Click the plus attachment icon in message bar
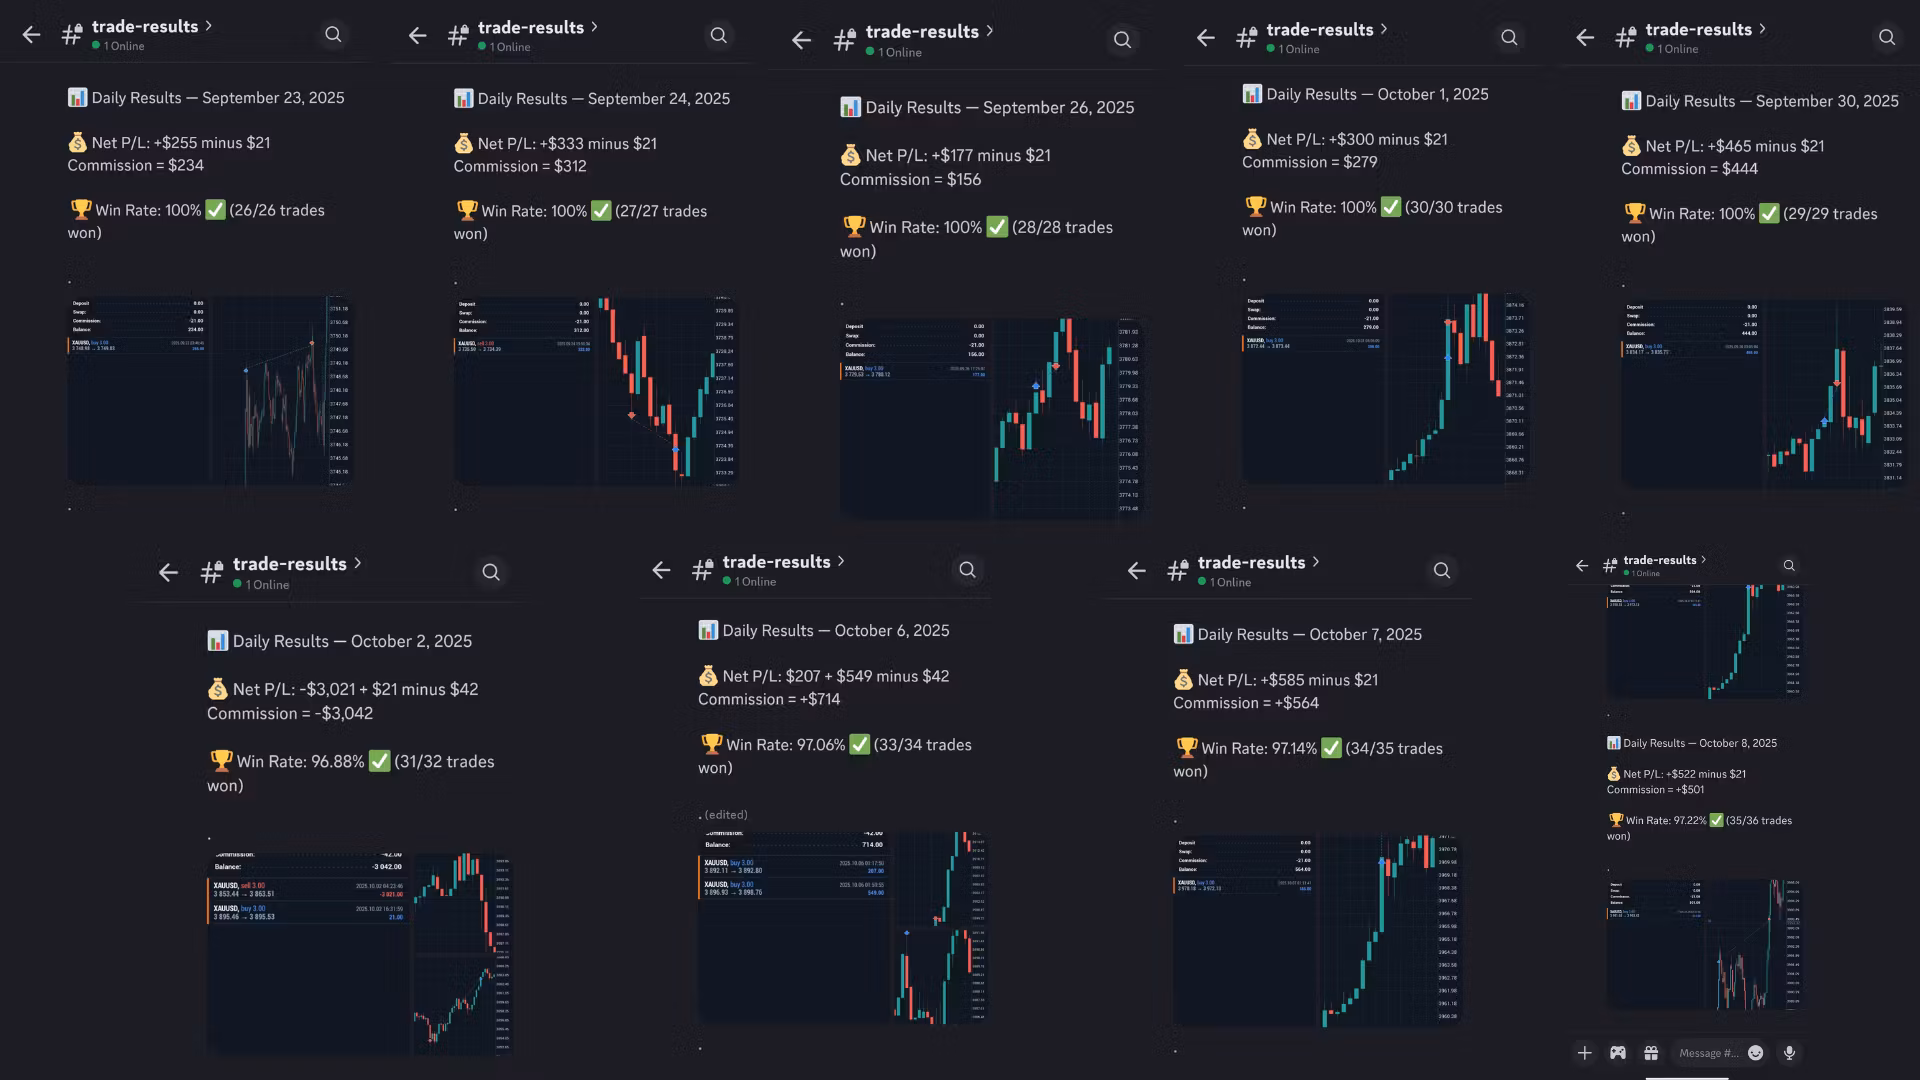 click(1584, 1052)
